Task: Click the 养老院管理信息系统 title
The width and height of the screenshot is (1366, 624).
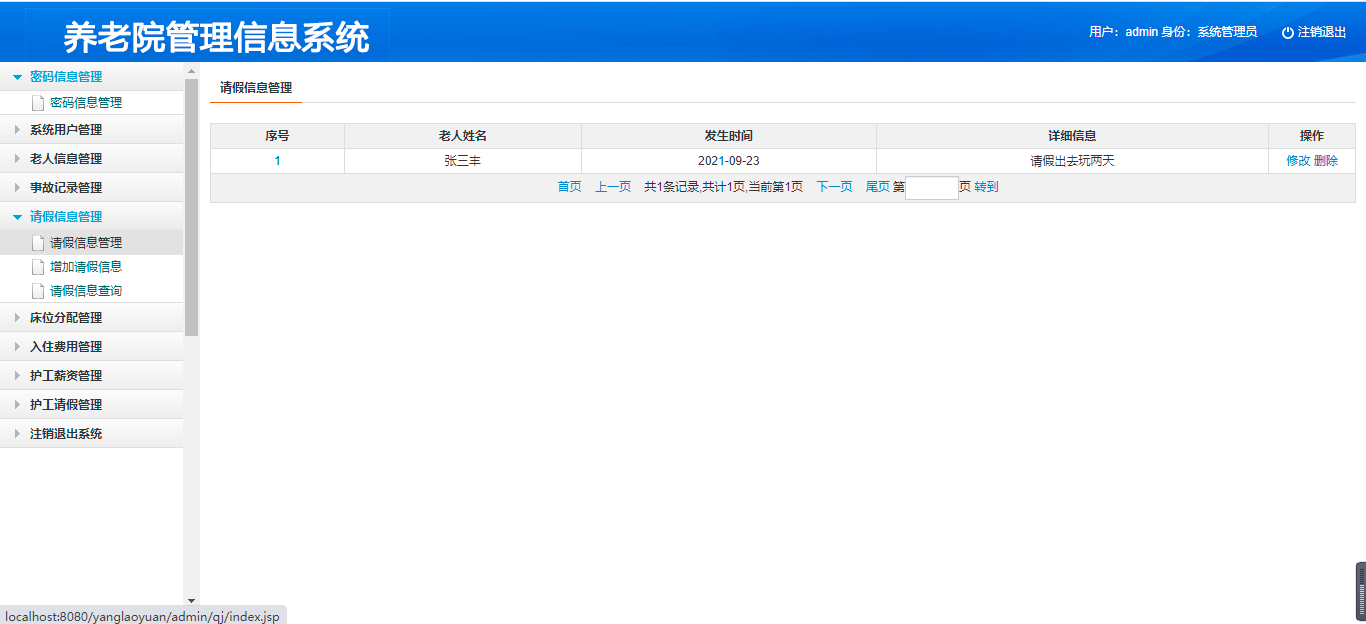Action: 216,37
